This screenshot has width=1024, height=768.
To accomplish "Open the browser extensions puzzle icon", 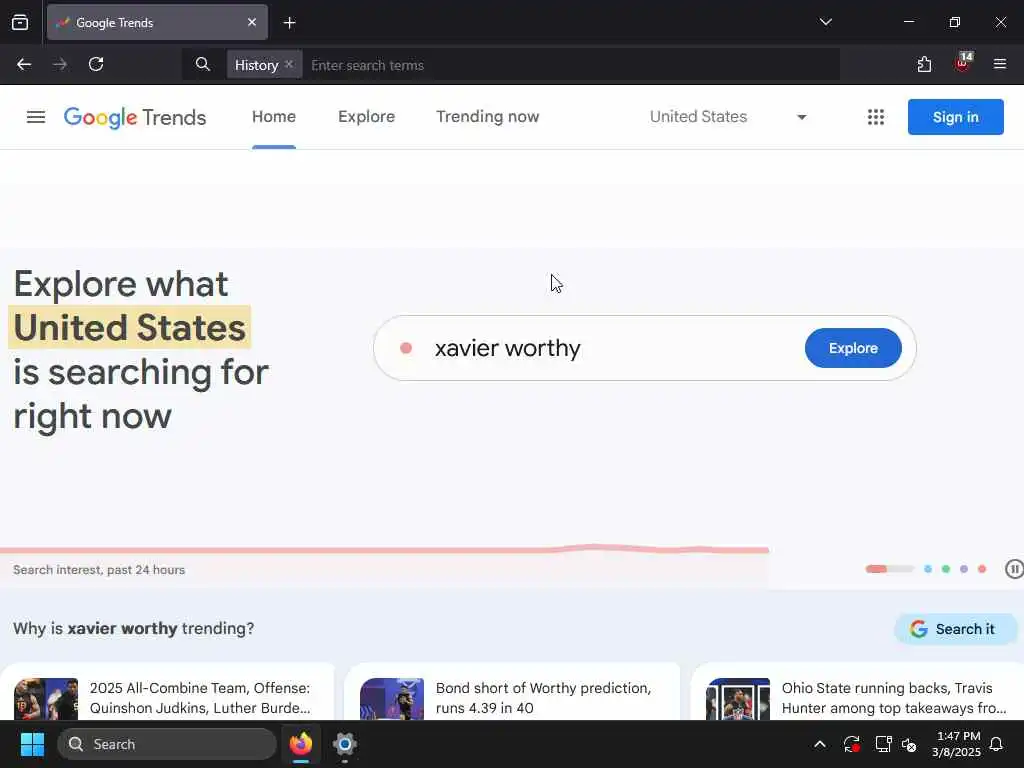I will click(924, 64).
